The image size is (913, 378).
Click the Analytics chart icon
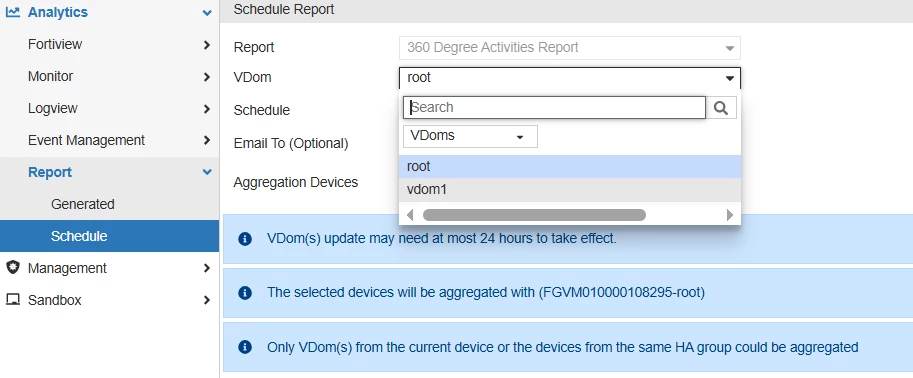(13, 12)
